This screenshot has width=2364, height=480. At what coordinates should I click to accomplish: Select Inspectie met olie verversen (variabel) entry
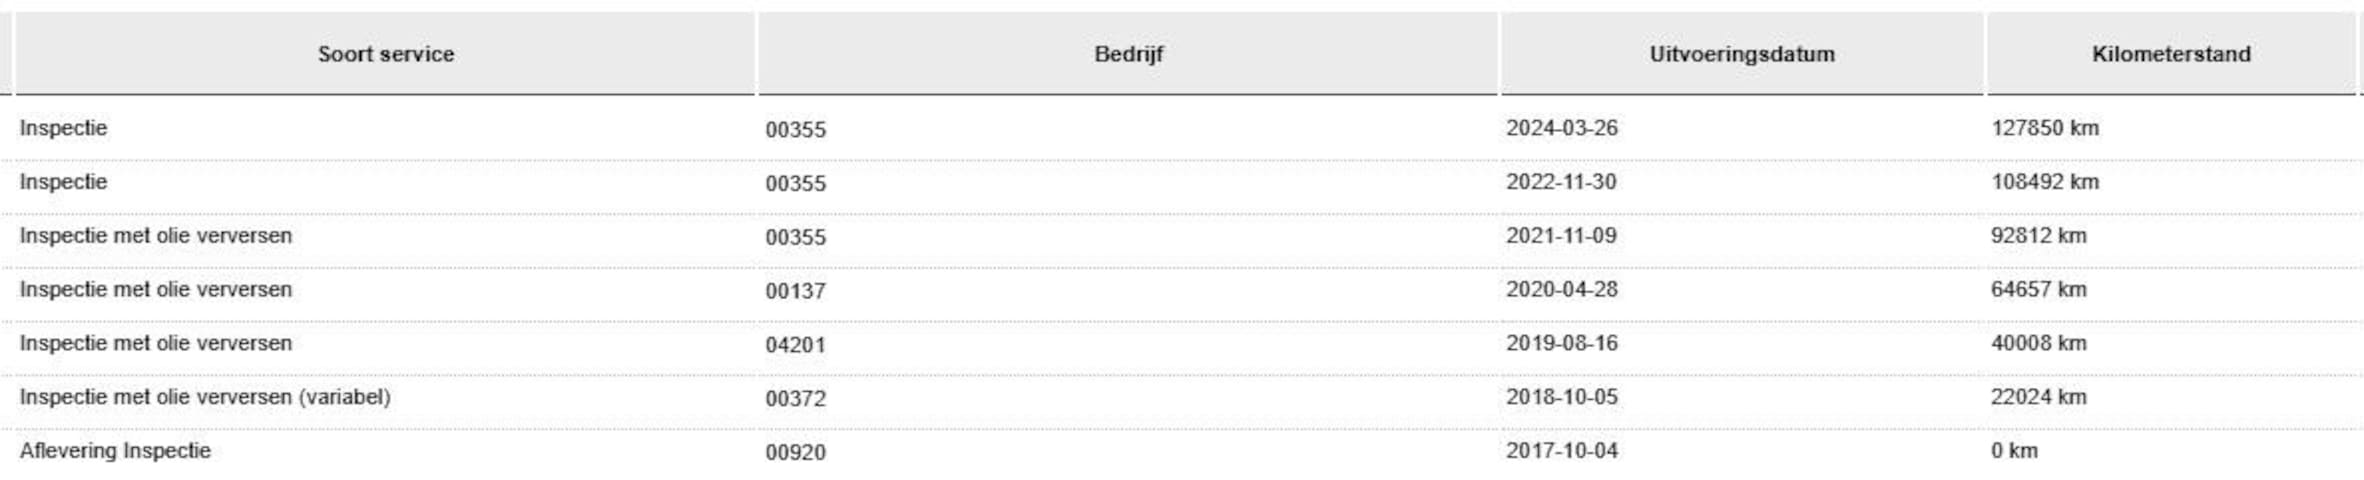(205, 397)
